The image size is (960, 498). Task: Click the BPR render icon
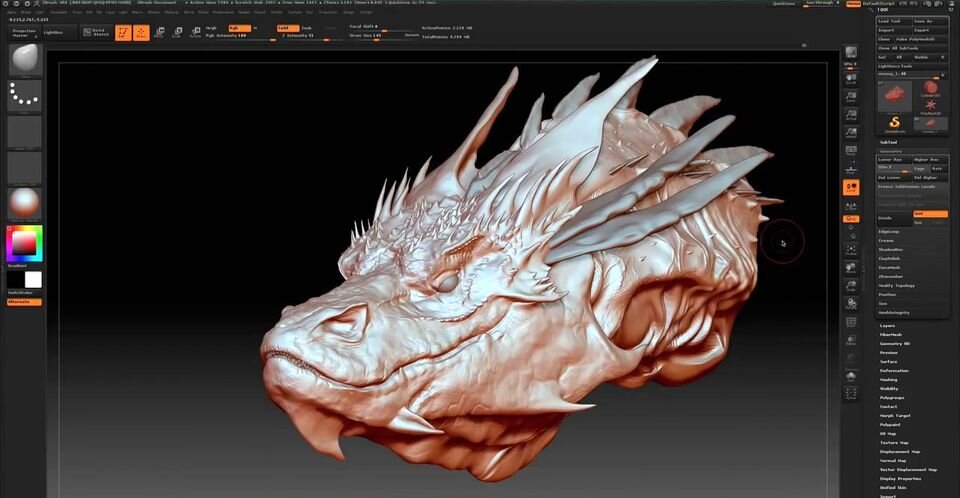tap(851, 53)
